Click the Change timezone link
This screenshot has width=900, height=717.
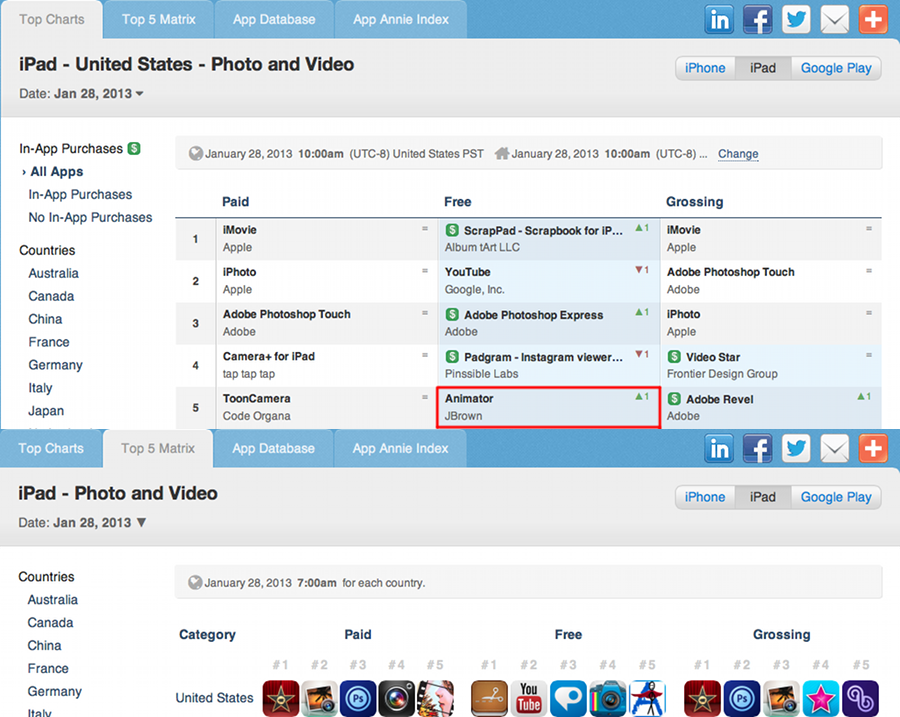pyautogui.click(x=738, y=154)
